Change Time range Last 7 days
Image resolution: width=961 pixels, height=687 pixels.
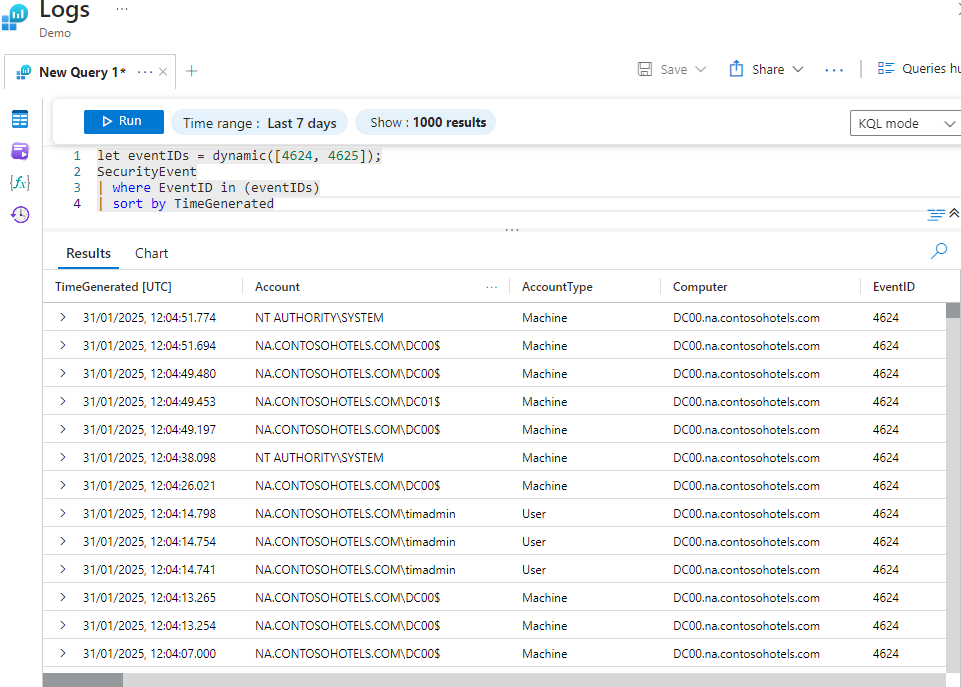tap(259, 123)
